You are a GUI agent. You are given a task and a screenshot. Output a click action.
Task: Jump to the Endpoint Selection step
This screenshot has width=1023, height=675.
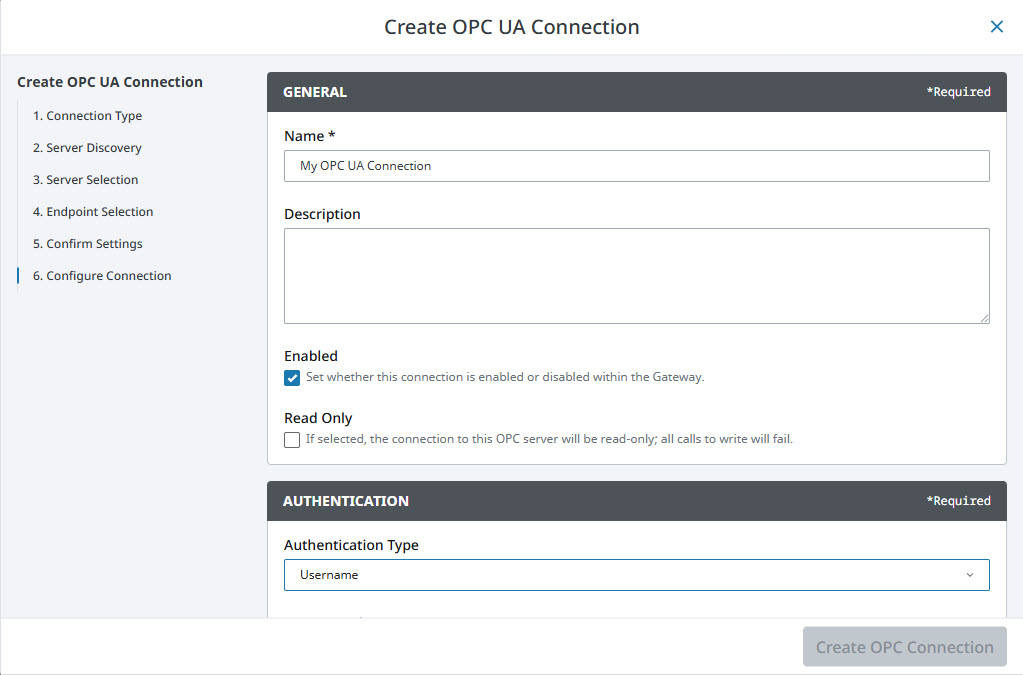(x=93, y=211)
